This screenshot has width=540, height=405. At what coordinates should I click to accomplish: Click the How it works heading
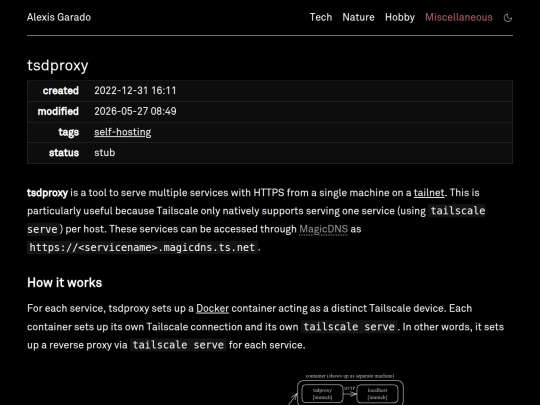click(x=64, y=283)
